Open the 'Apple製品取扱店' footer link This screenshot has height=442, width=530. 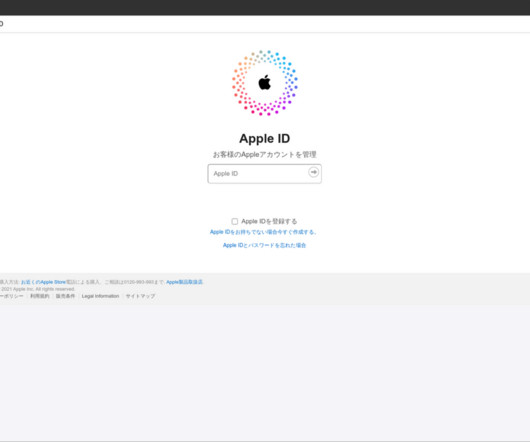click(185, 282)
